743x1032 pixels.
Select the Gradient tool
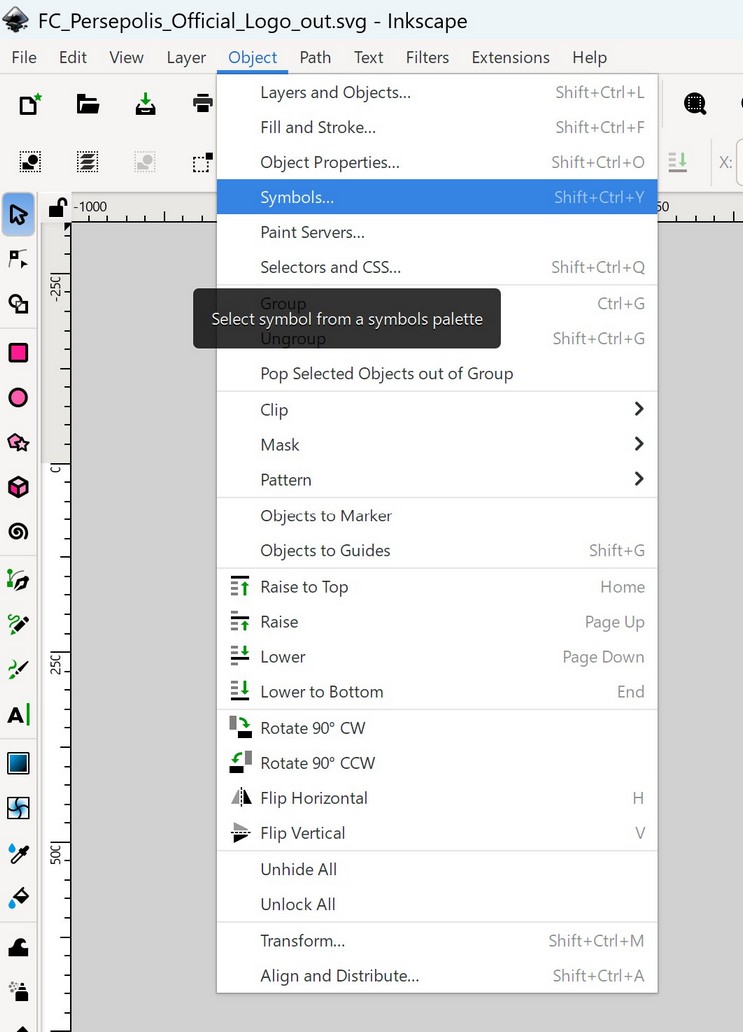[x=18, y=763]
